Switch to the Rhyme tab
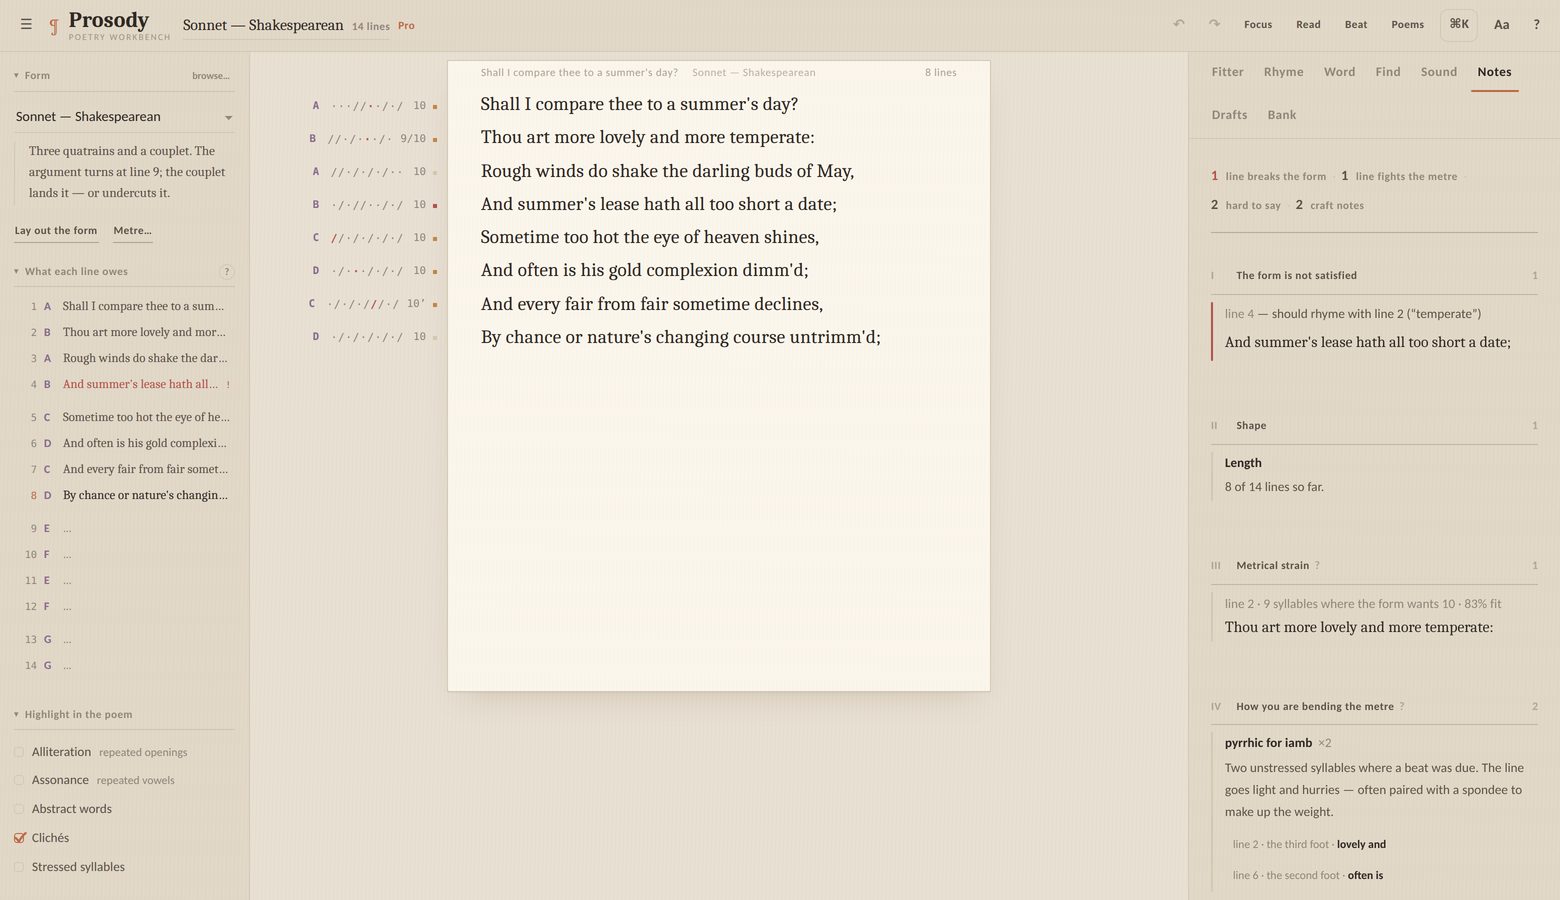The height and width of the screenshot is (900, 1560). pos(1283,72)
